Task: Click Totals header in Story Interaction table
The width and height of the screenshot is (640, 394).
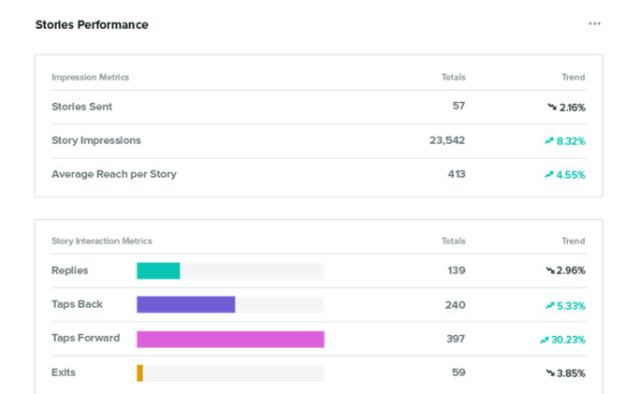Action: click(x=453, y=241)
